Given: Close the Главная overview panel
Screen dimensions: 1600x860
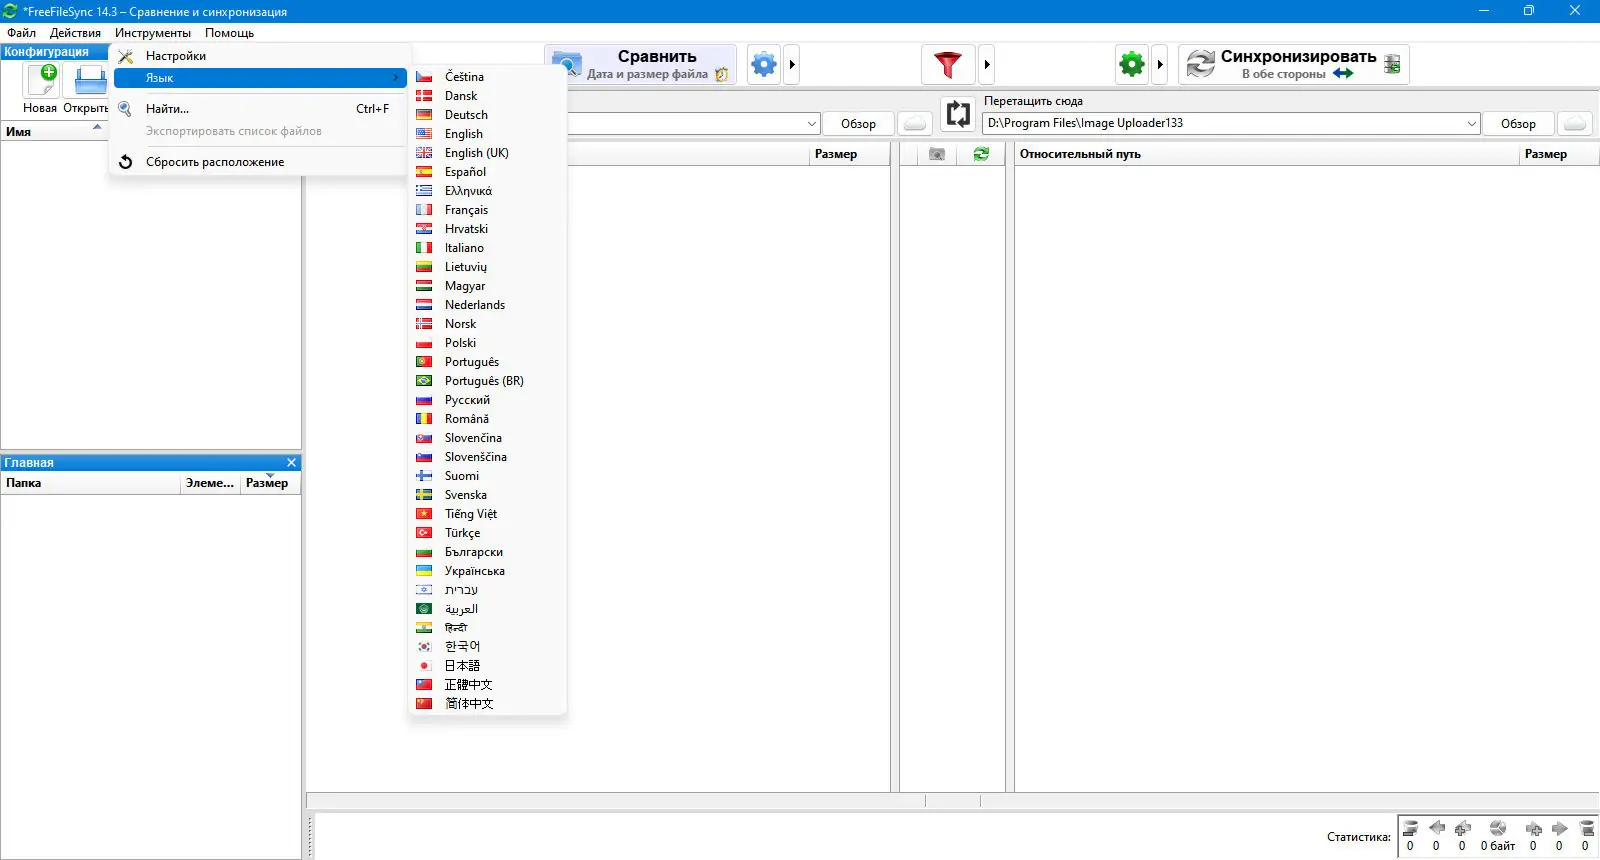Looking at the screenshot, I should click(x=291, y=463).
